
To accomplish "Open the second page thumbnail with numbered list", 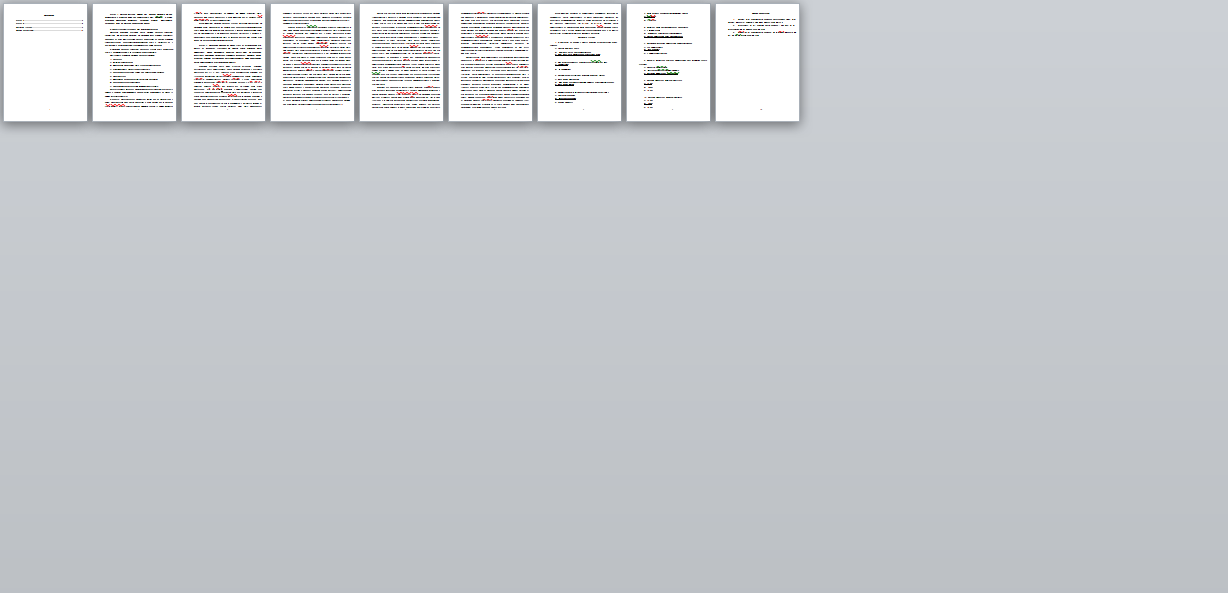I will coord(134,62).
